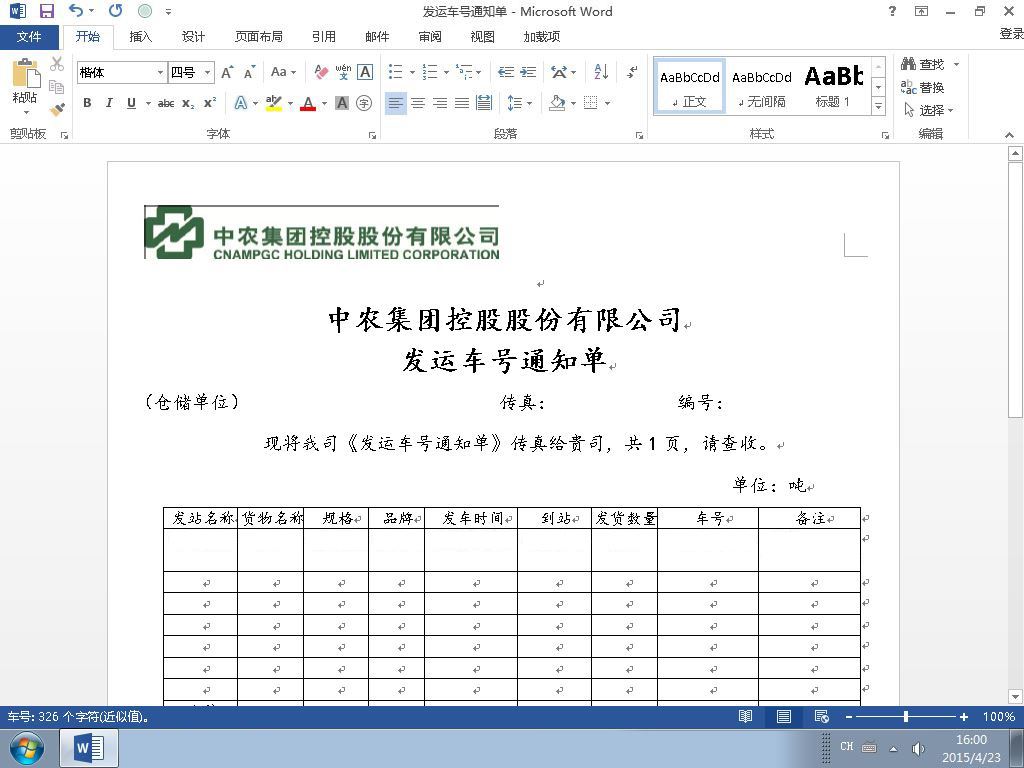Apply character border A icon
This screenshot has width=1024, height=768.
(365, 72)
